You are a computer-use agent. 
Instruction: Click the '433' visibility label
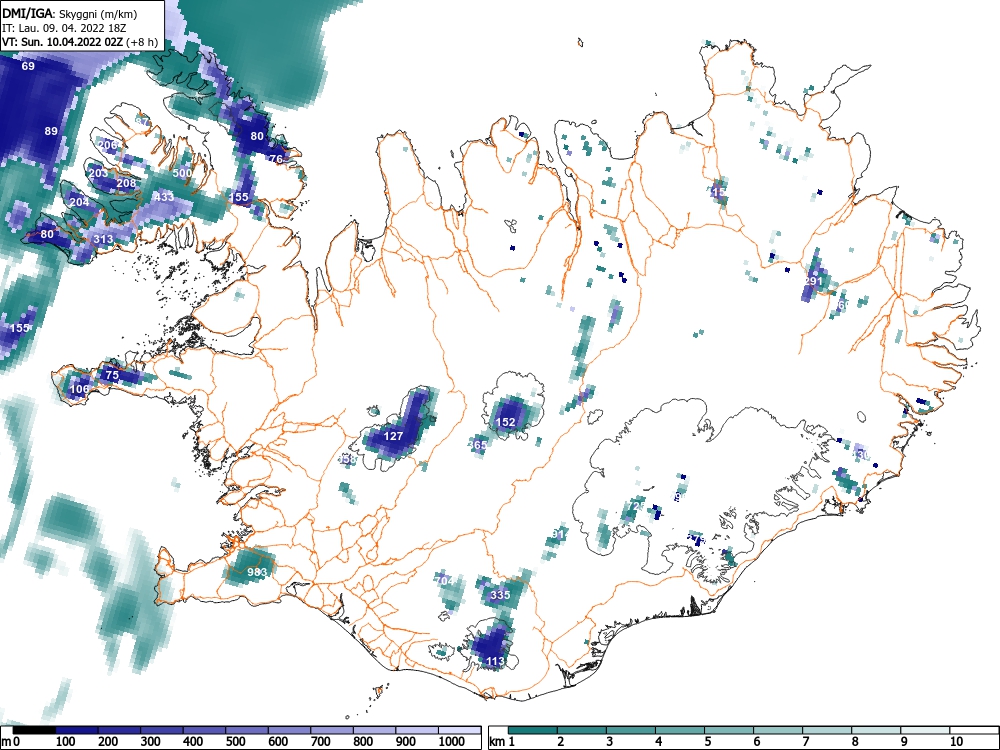click(164, 196)
